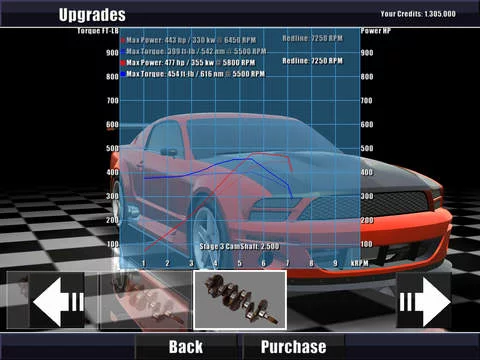The width and height of the screenshot is (480, 360).
Task: Click the upper faded Redline 7250 RPM text
Action: coord(313,38)
